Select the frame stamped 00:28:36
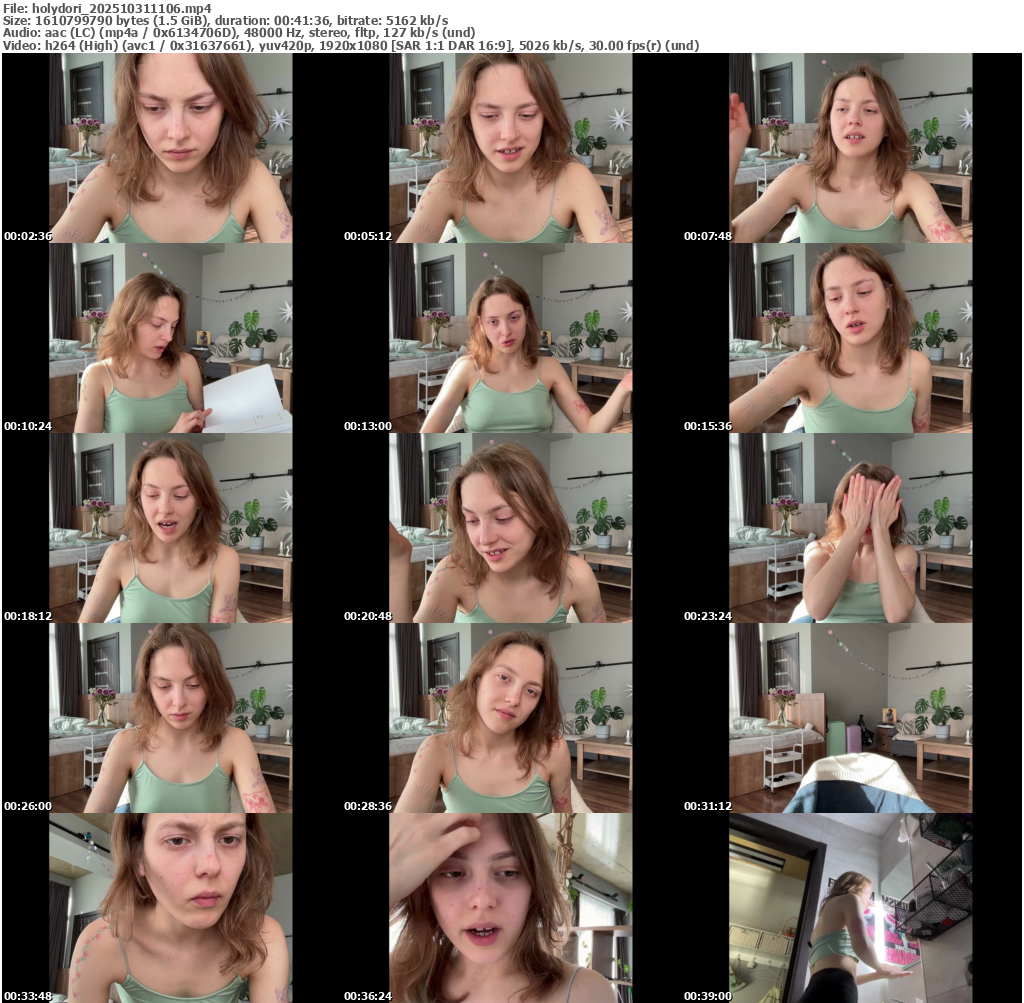 [x=511, y=718]
